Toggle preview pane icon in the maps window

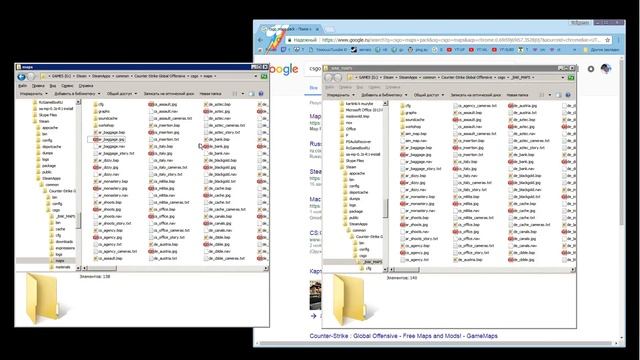coord(251,94)
